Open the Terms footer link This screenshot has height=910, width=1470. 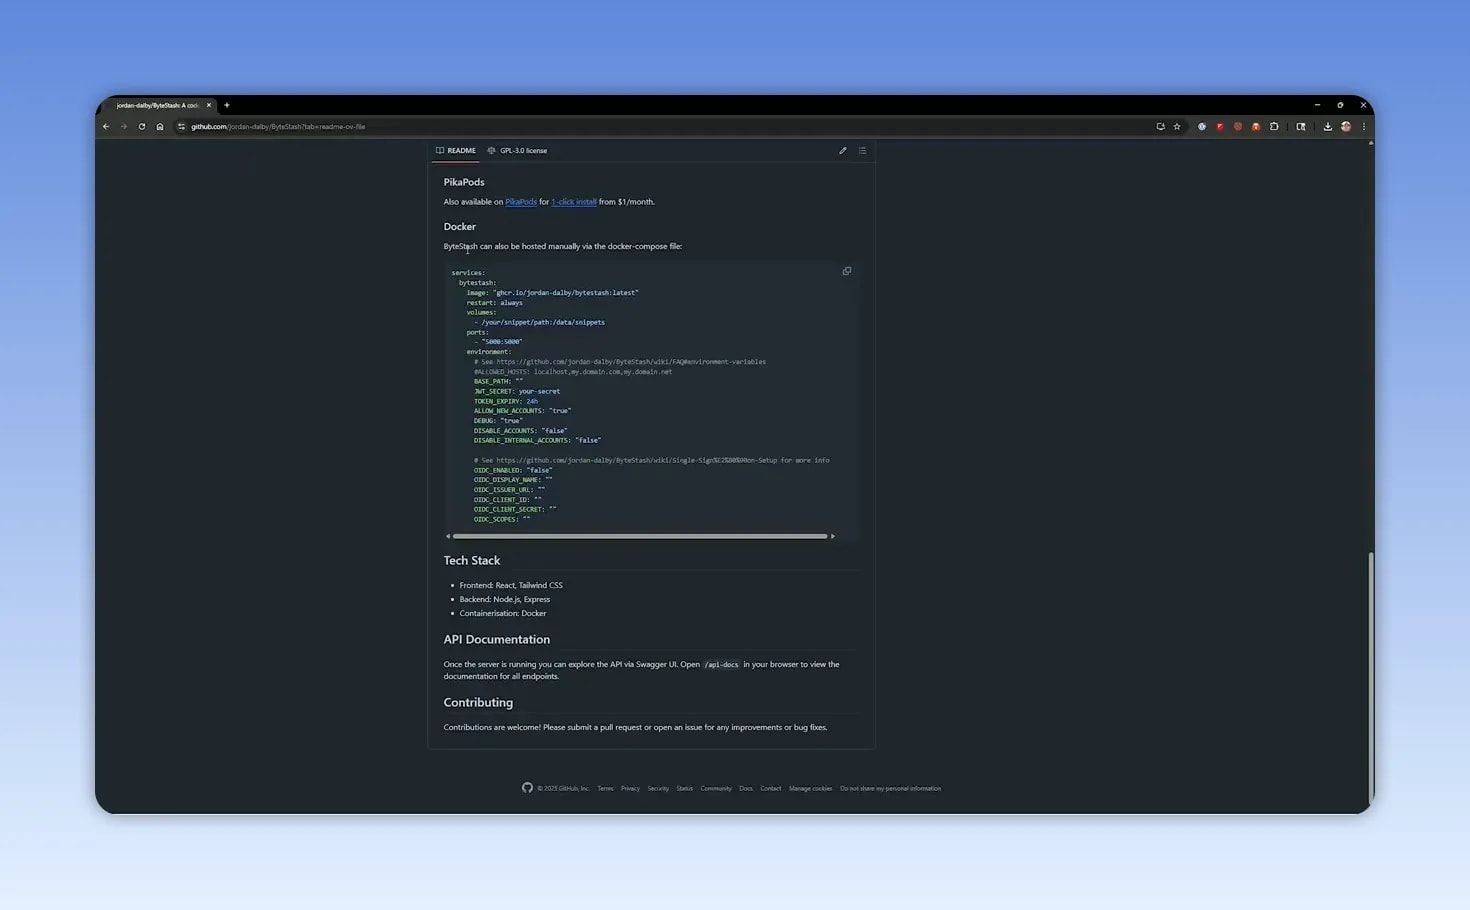[605, 789]
